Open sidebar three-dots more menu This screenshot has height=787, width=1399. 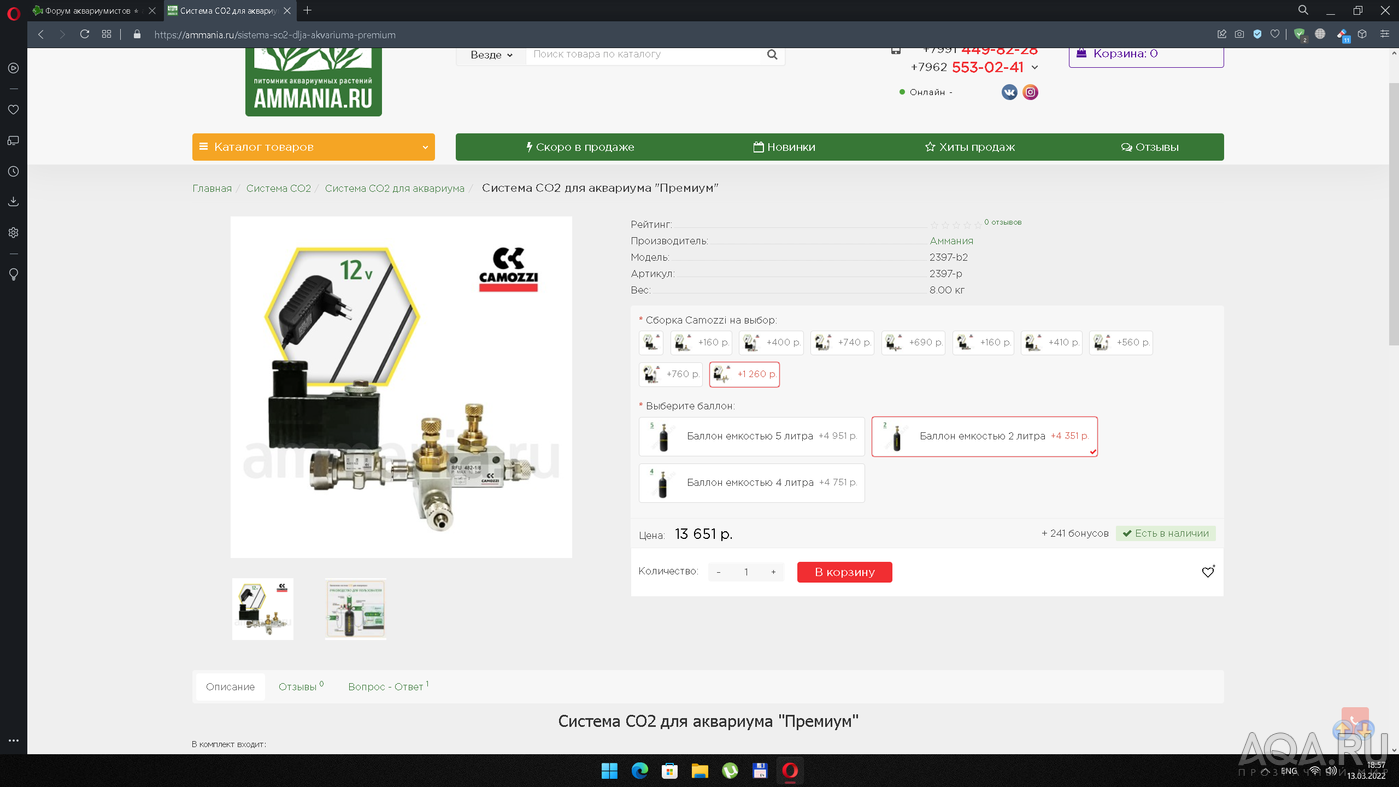point(13,741)
